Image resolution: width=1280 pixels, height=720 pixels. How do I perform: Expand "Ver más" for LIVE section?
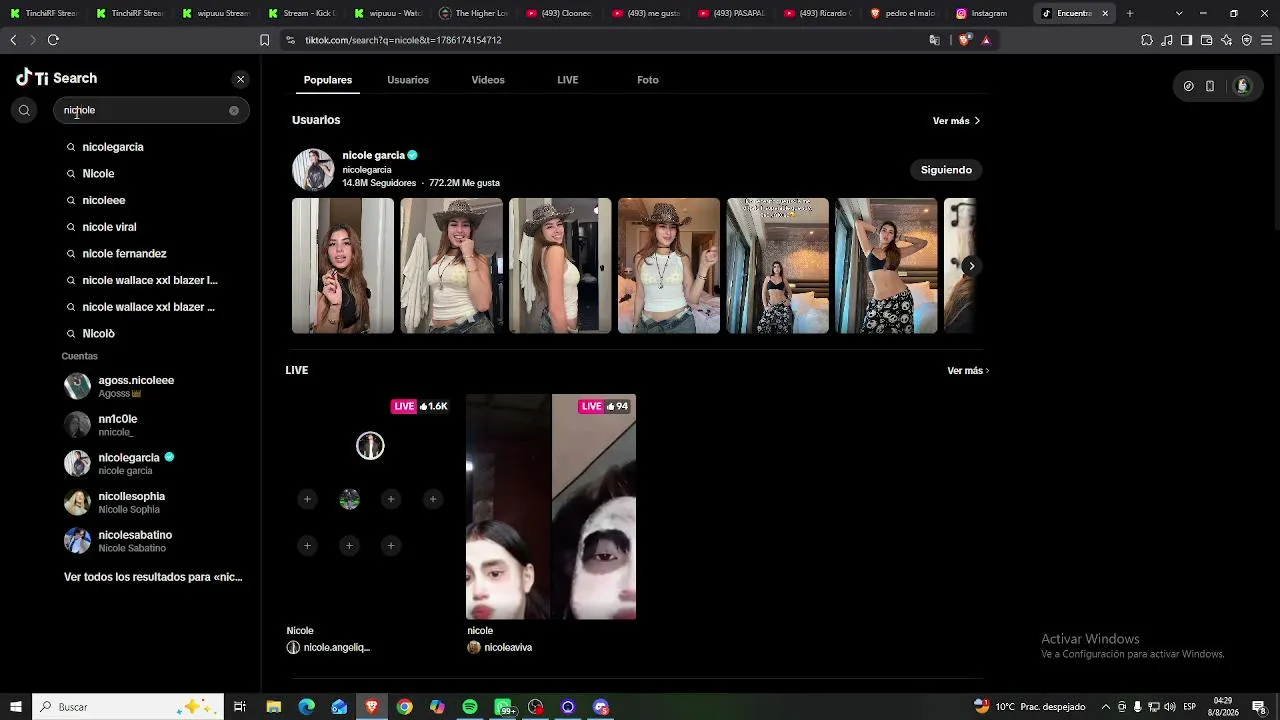point(968,371)
